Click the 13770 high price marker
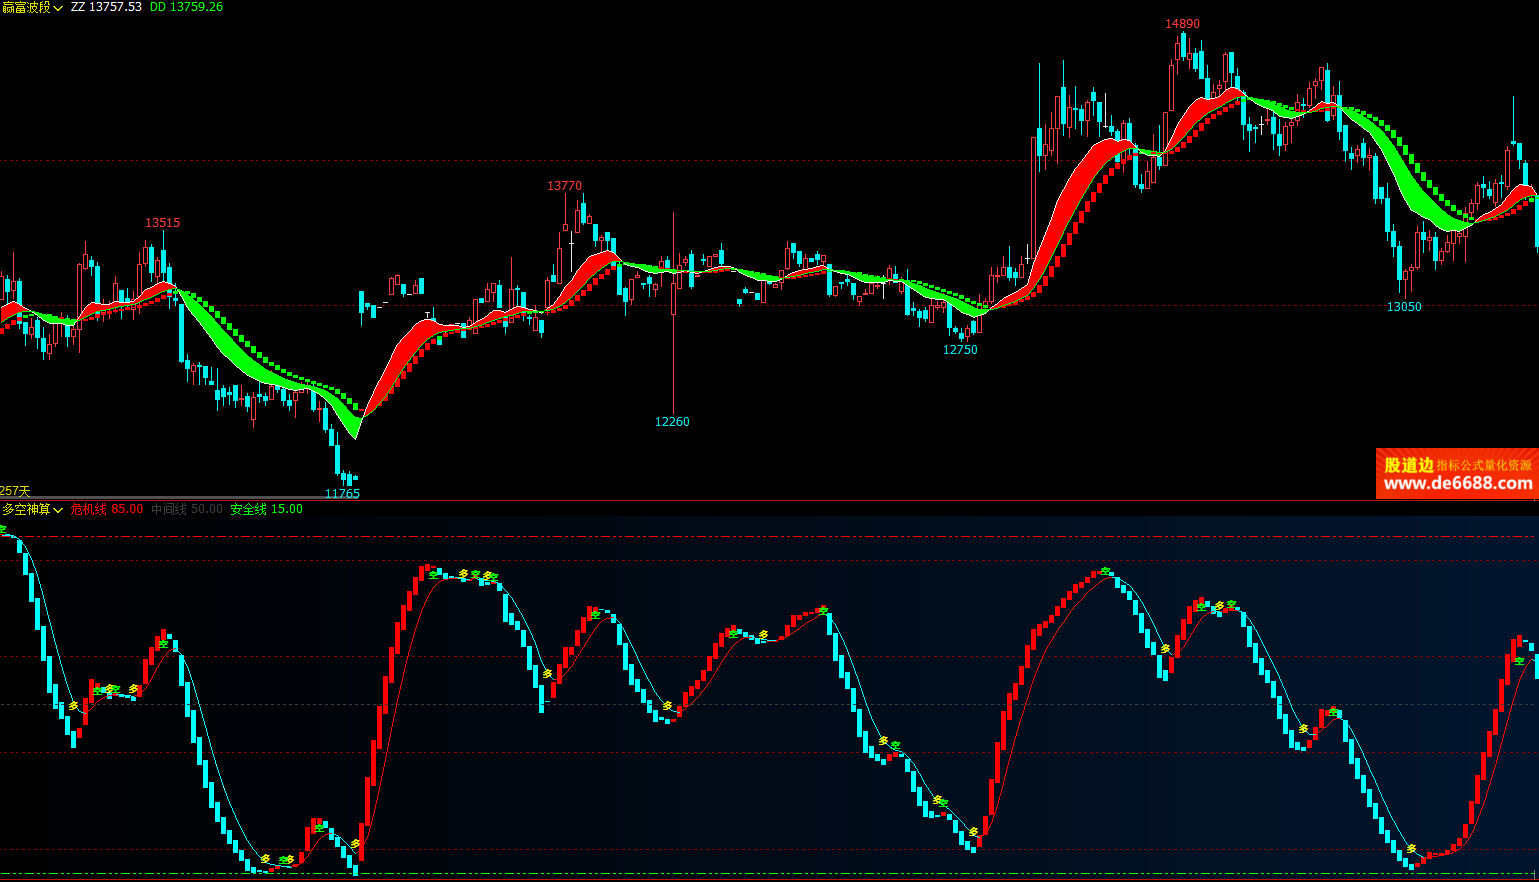The image size is (1539, 882). click(x=564, y=186)
